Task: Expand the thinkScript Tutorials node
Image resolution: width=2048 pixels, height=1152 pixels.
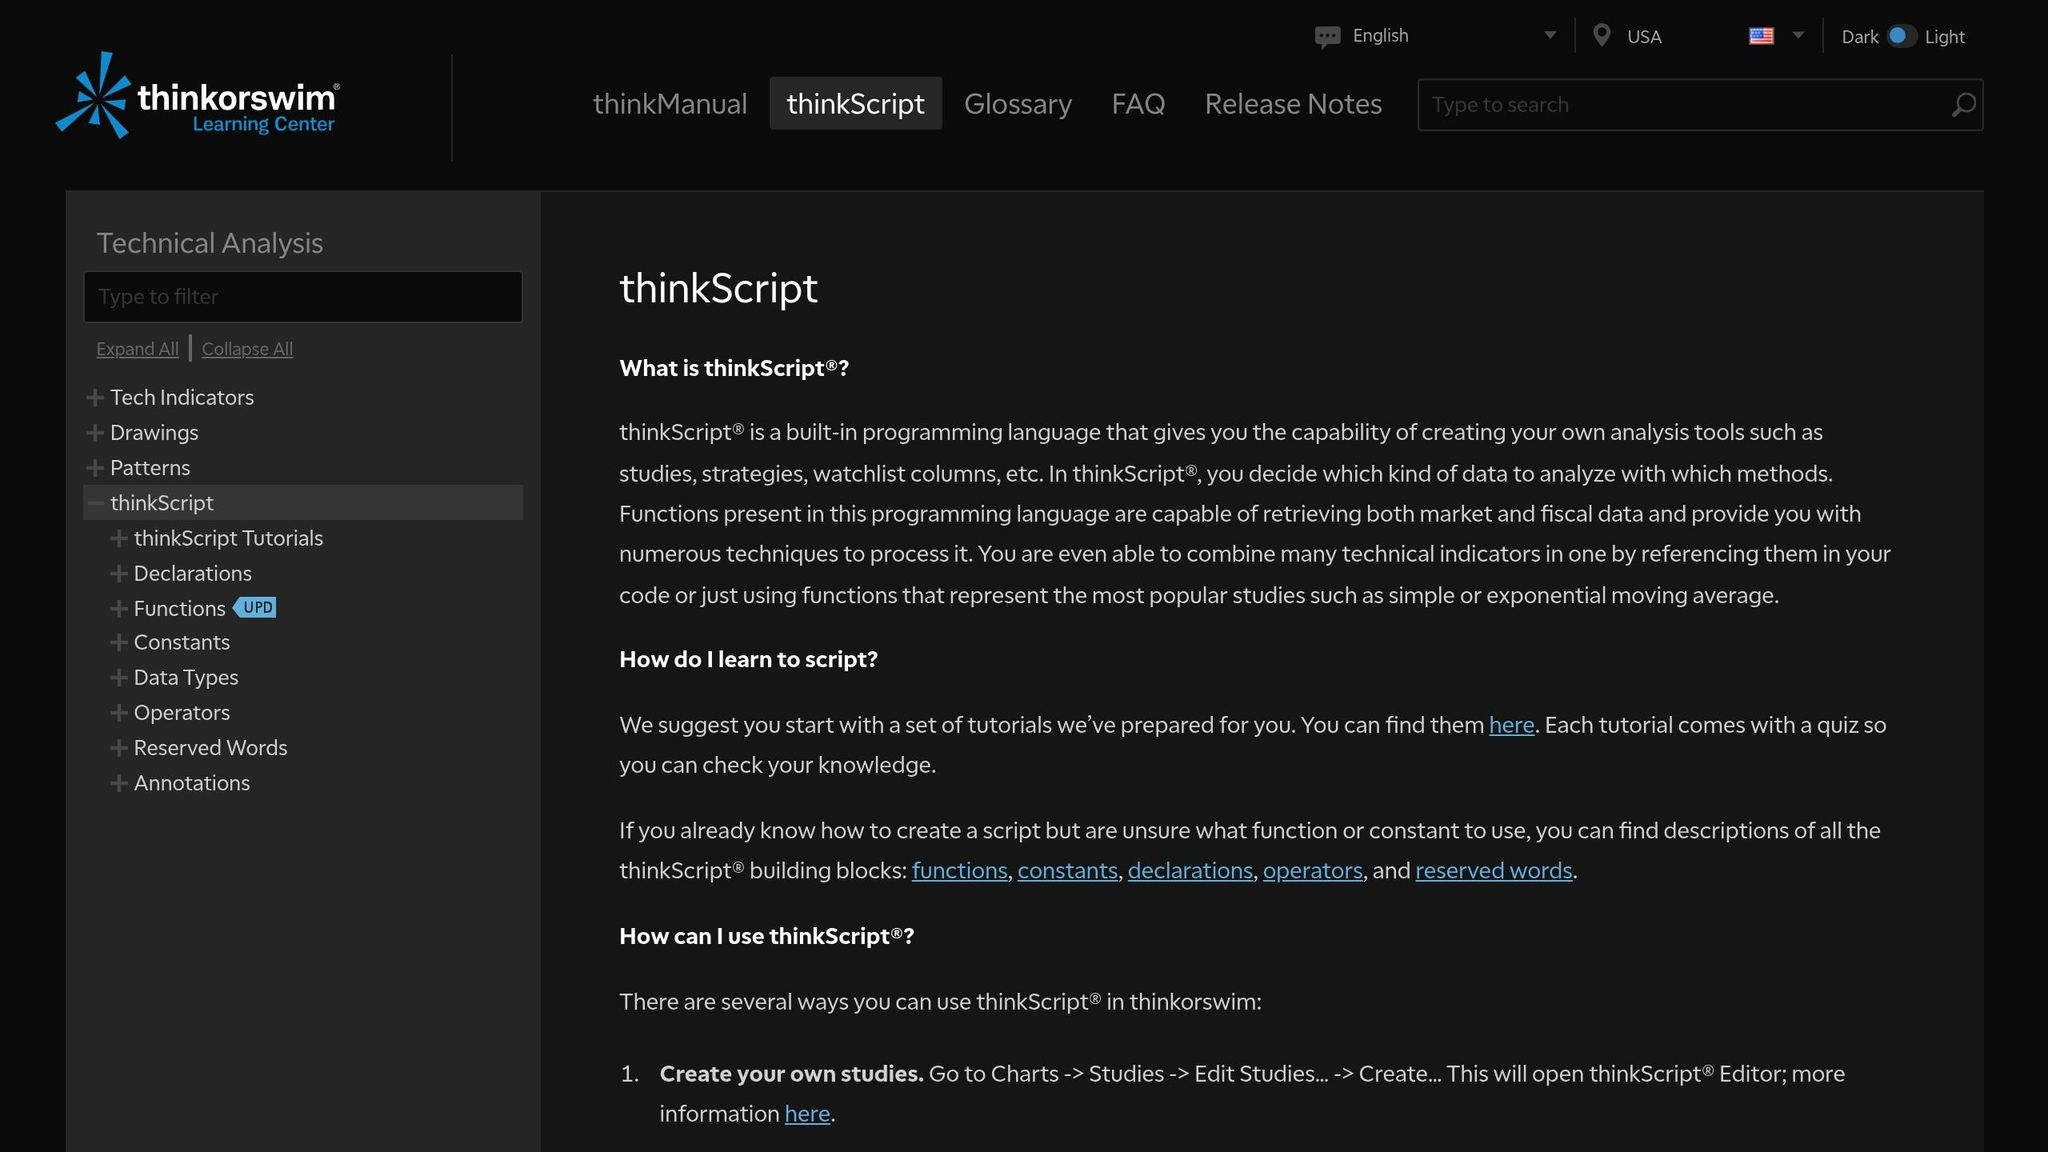Action: pyautogui.click(x=119, y=538)
